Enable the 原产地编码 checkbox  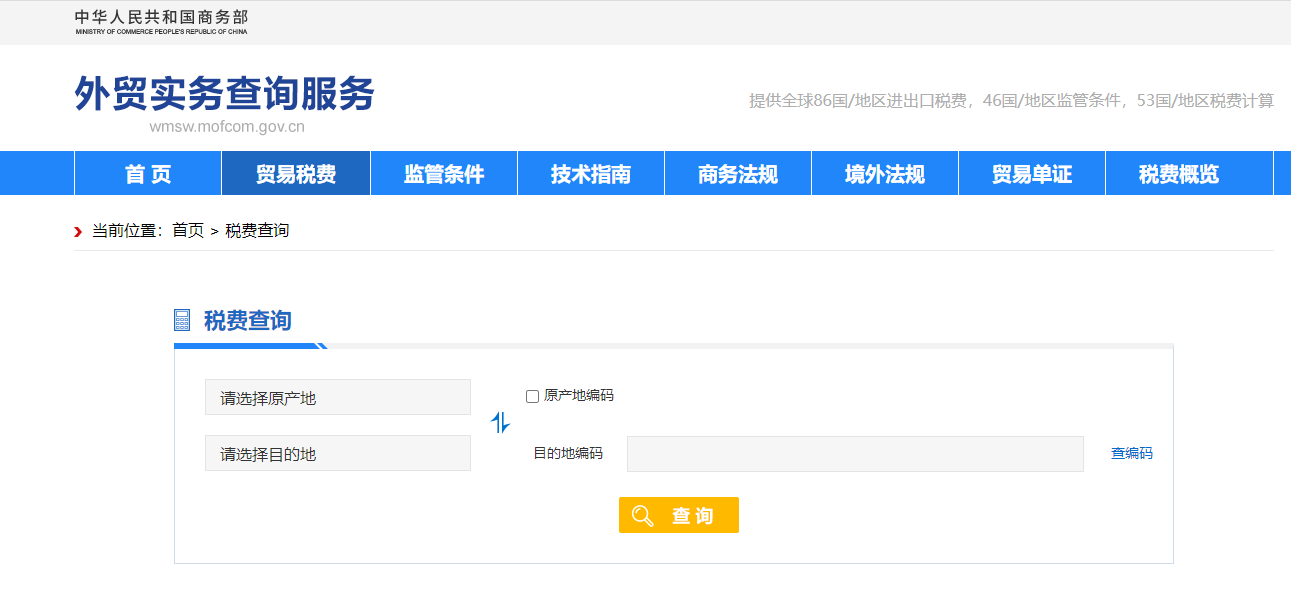click(x=532, y=397)
